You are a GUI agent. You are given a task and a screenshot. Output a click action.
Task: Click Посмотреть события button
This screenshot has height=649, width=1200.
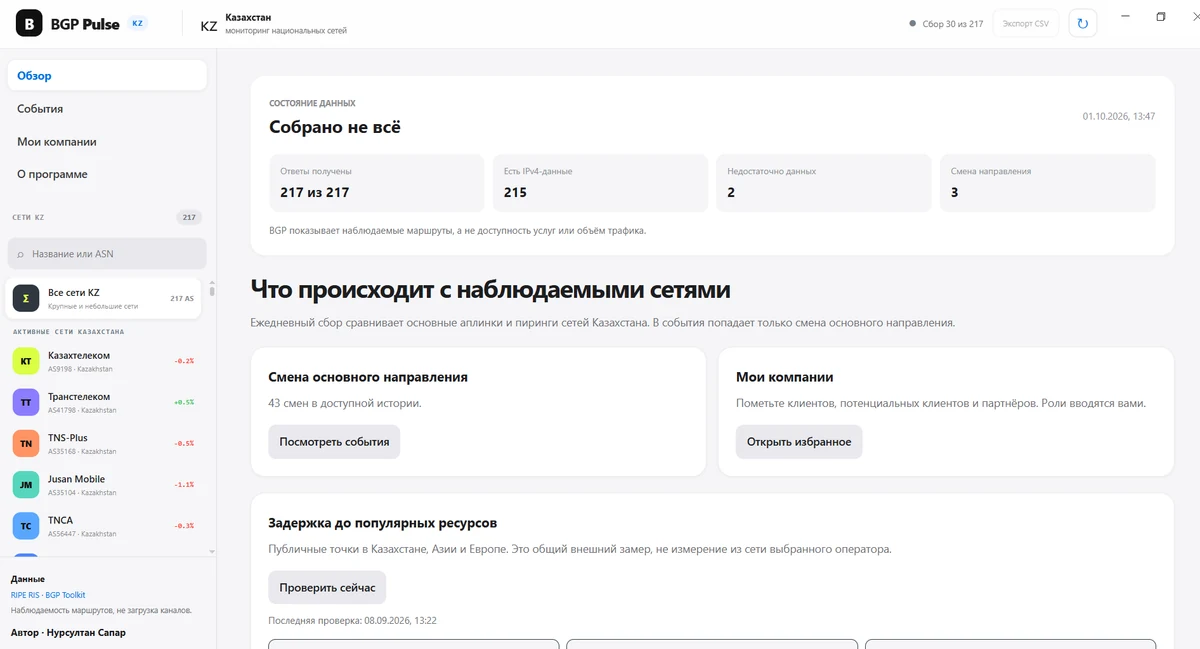tap(334, 442)
